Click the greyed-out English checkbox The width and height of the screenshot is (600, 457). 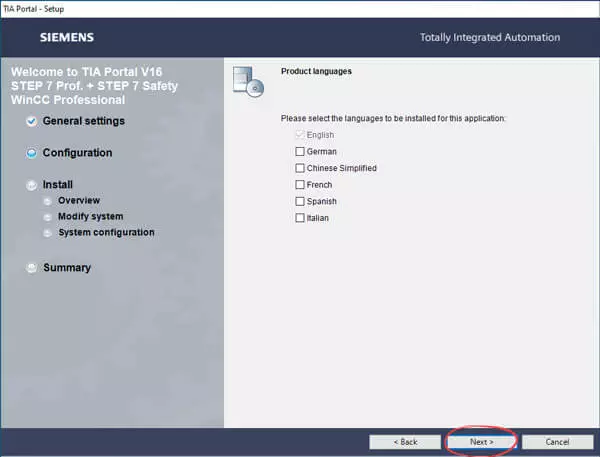(x=300, y=135)
